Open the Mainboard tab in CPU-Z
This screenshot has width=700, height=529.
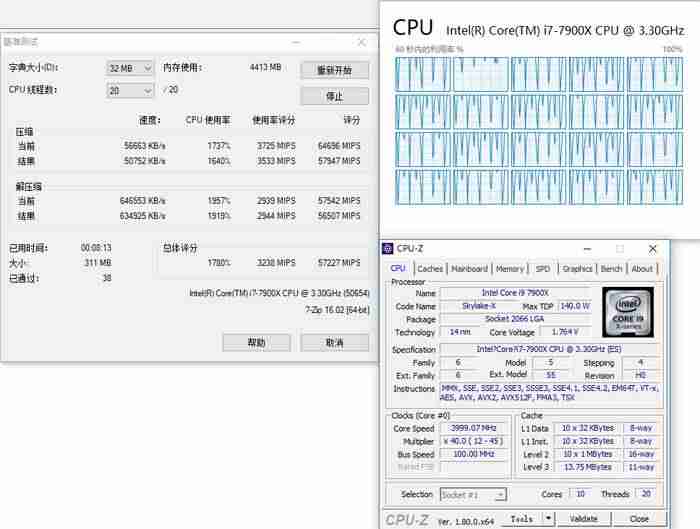click(469, 269)
